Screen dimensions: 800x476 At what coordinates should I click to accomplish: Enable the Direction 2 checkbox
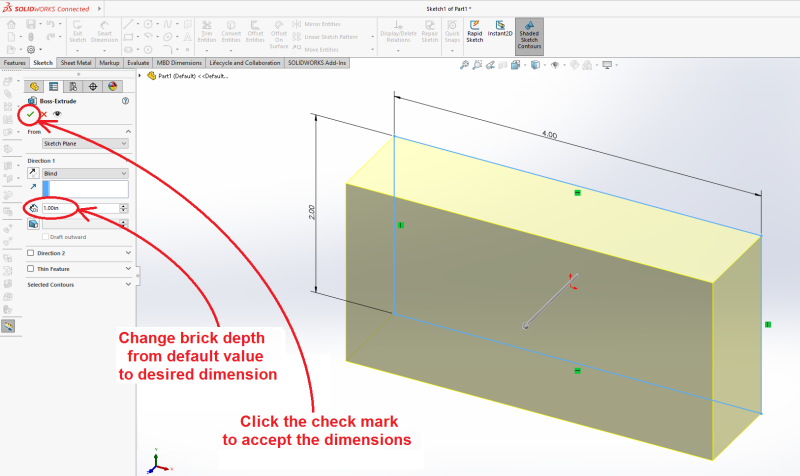pos(30,253)
